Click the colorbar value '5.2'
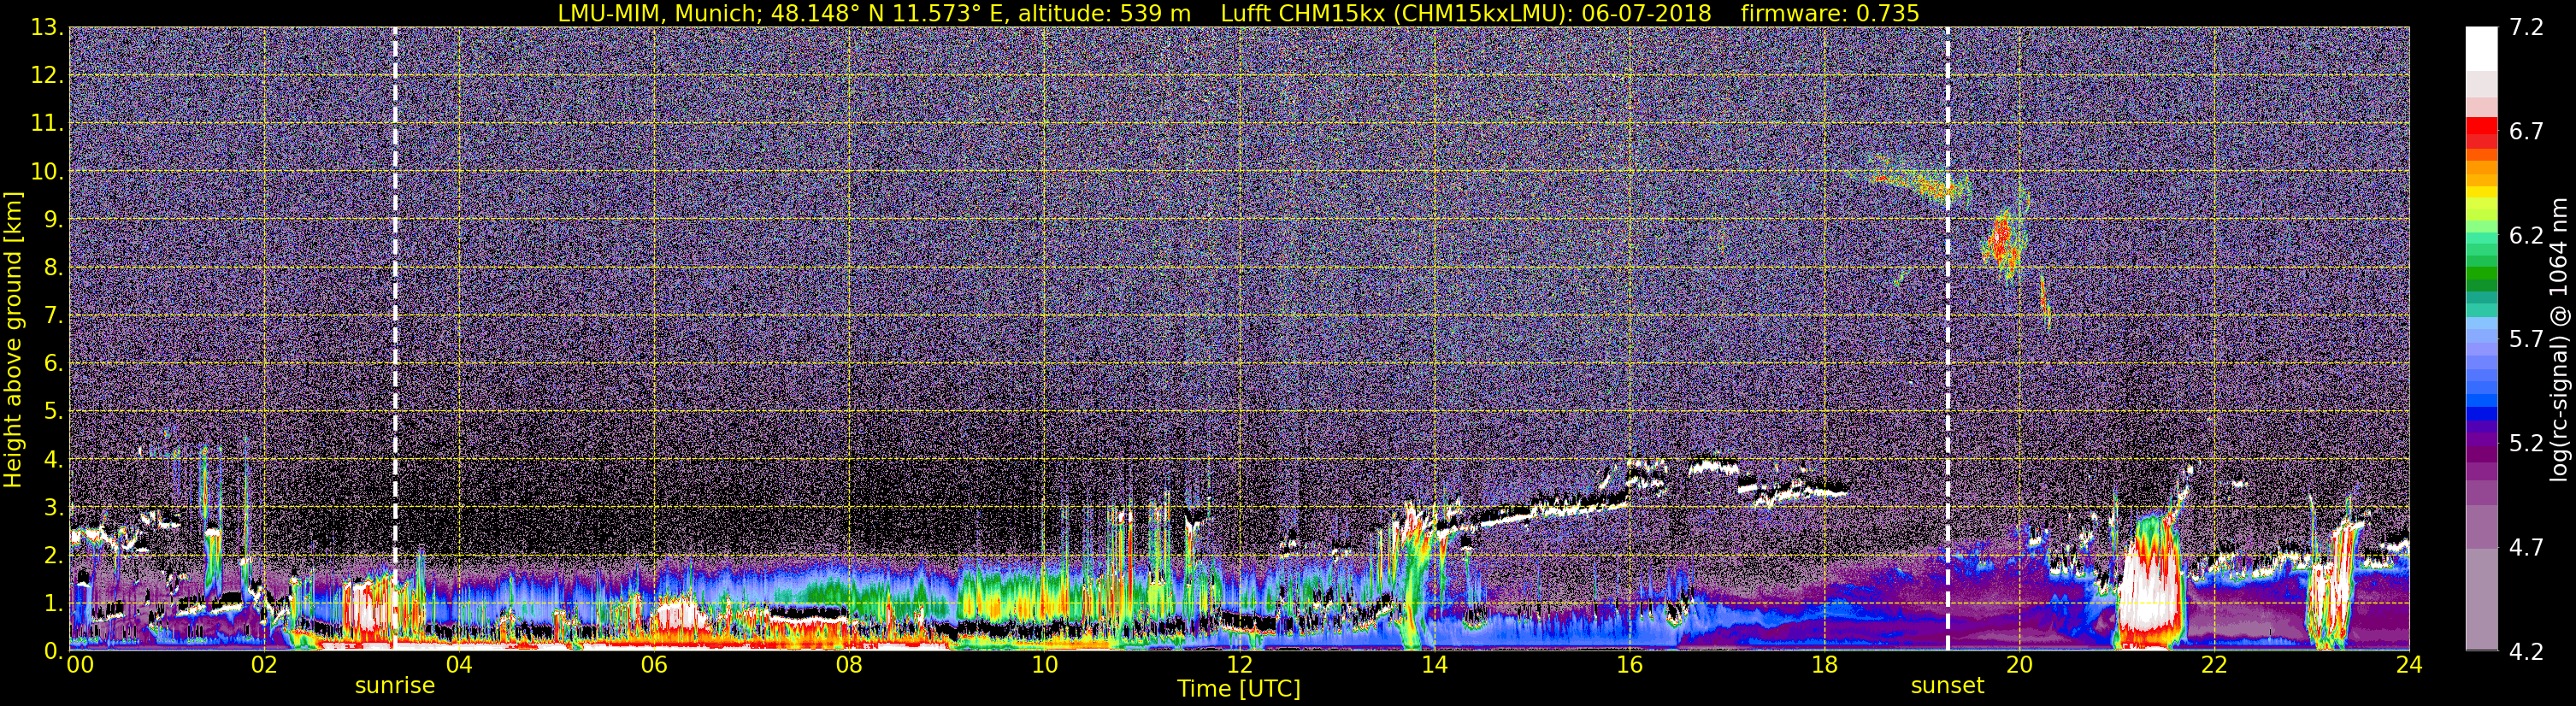The image size is (2576, 706). pyautogui.click(x=2526, y=444)
